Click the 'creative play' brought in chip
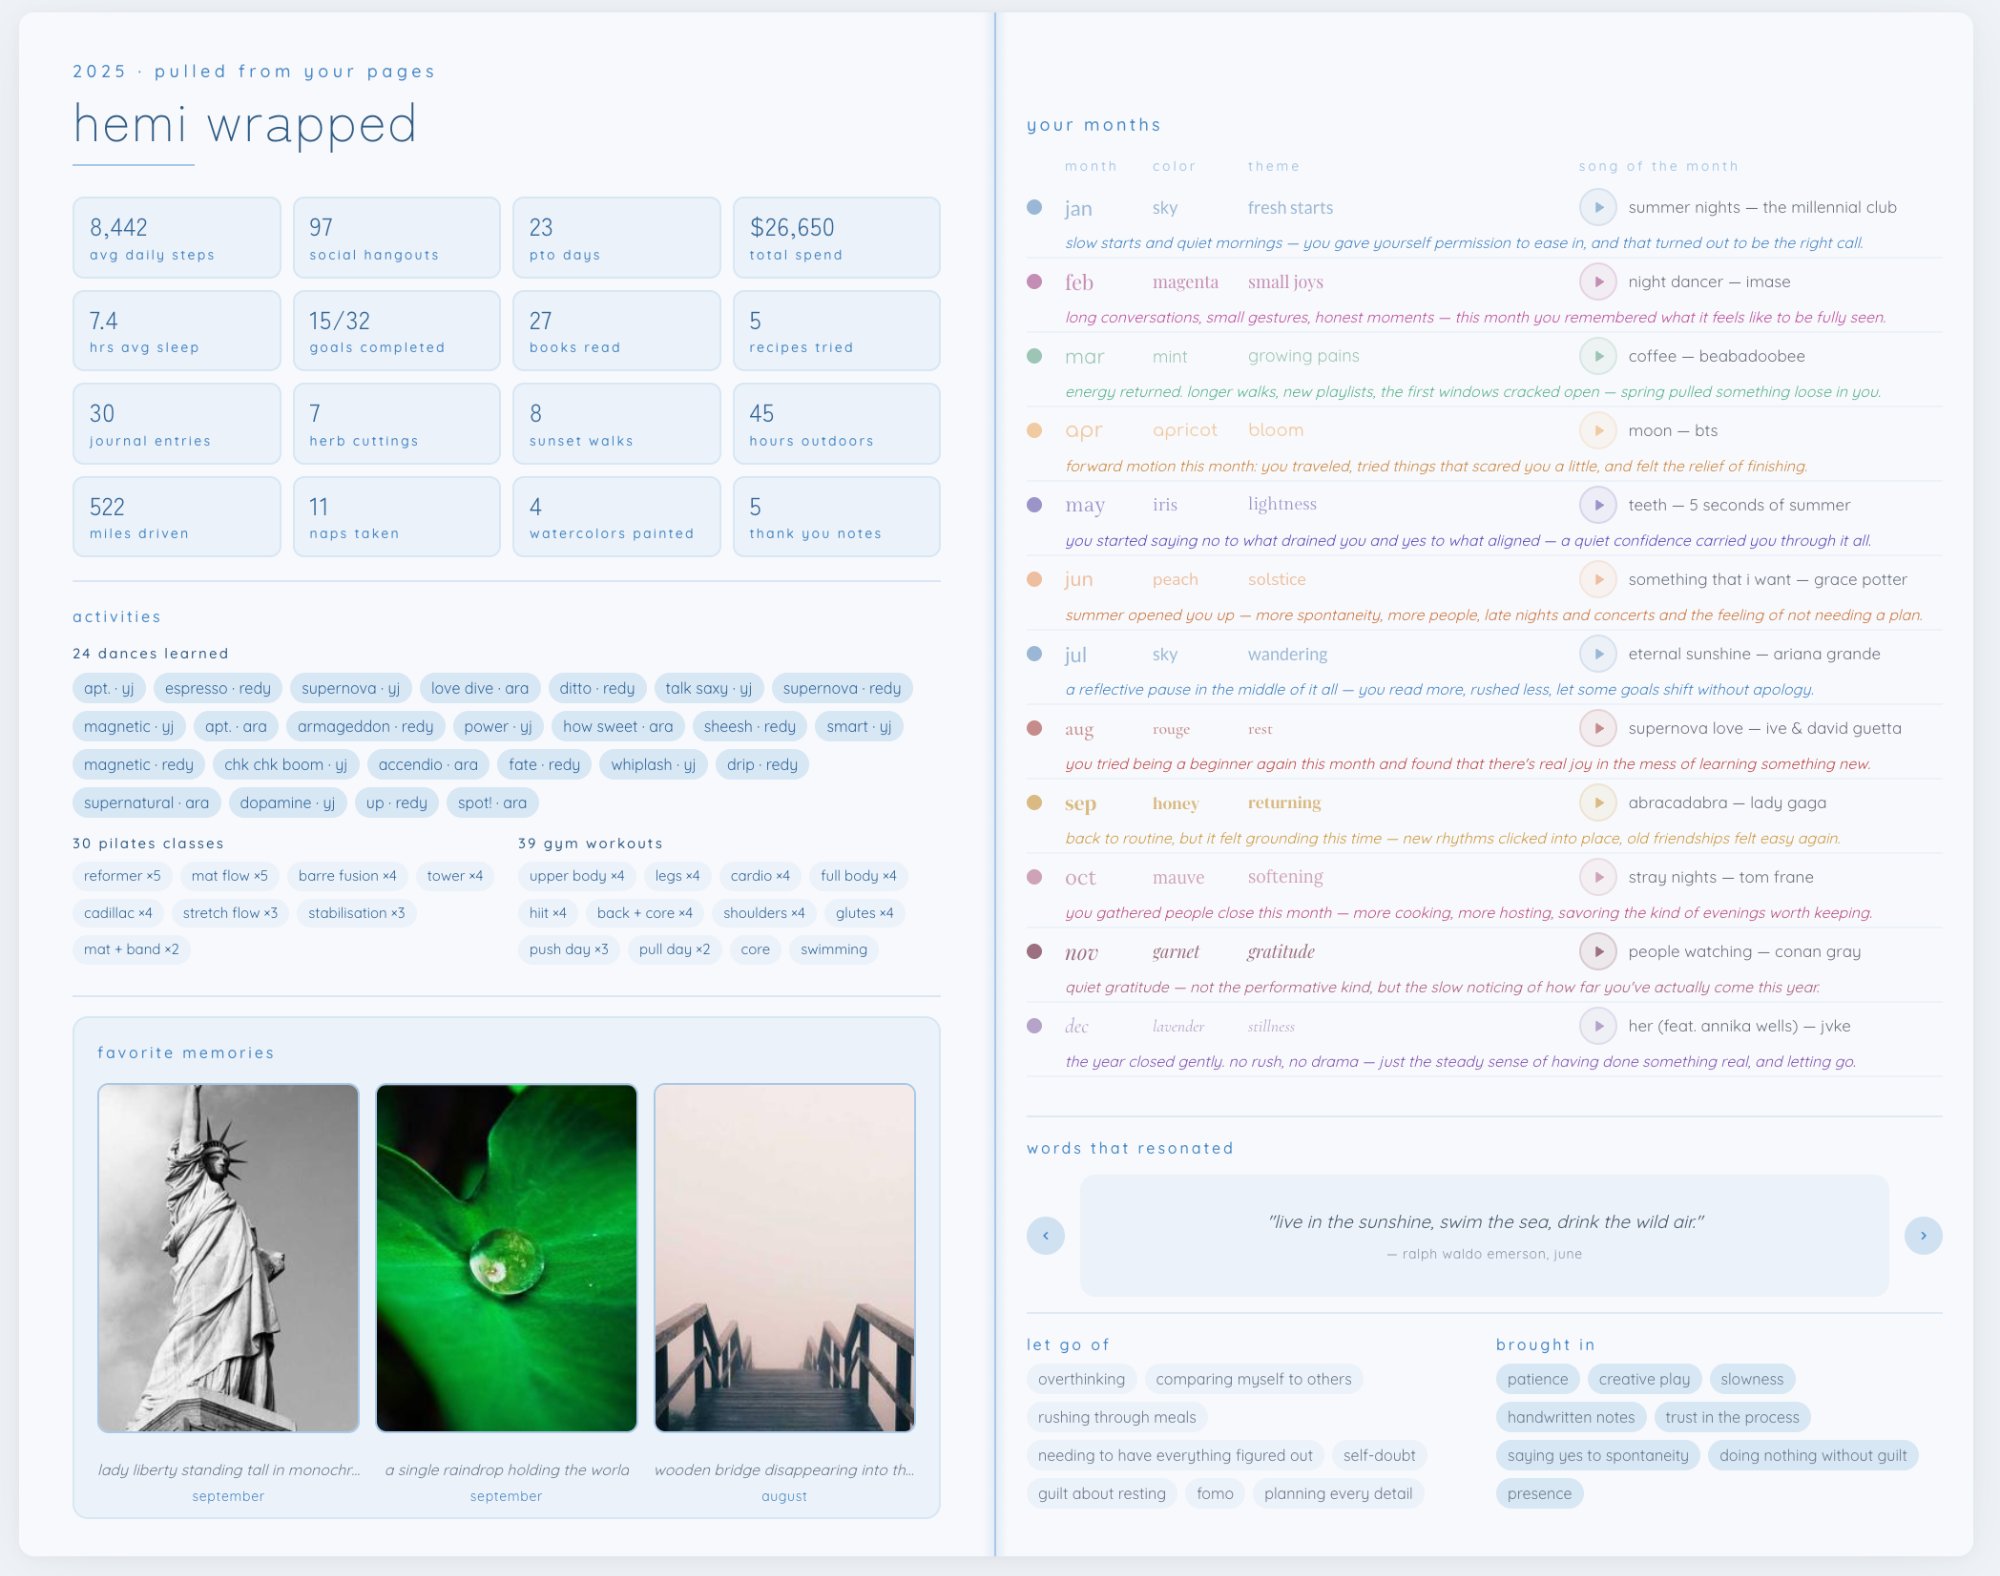The image size is (2000, 1576). pos(1643,1380)
